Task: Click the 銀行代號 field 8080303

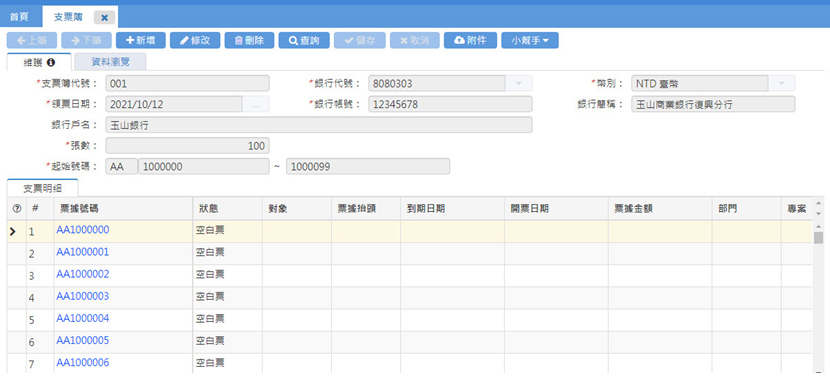Action: coord(437,84)
